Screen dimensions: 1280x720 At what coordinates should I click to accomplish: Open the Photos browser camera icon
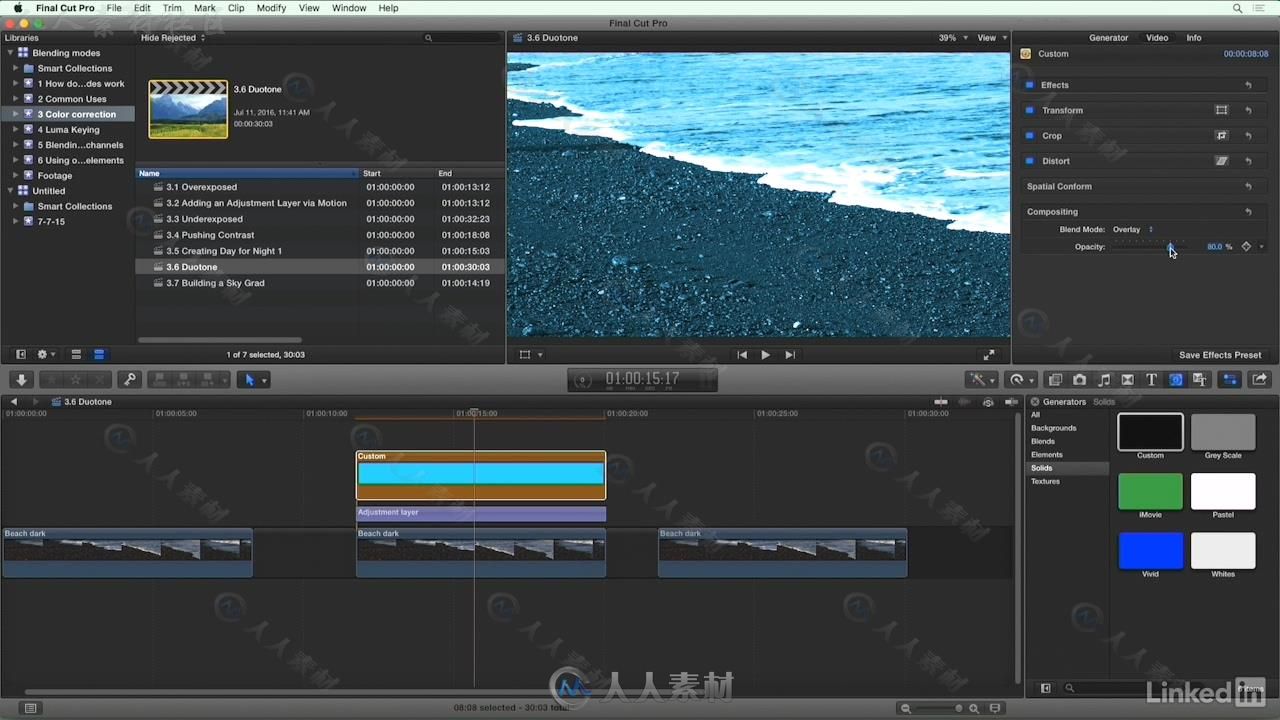pyautogui.click(x=1079, y=380)
